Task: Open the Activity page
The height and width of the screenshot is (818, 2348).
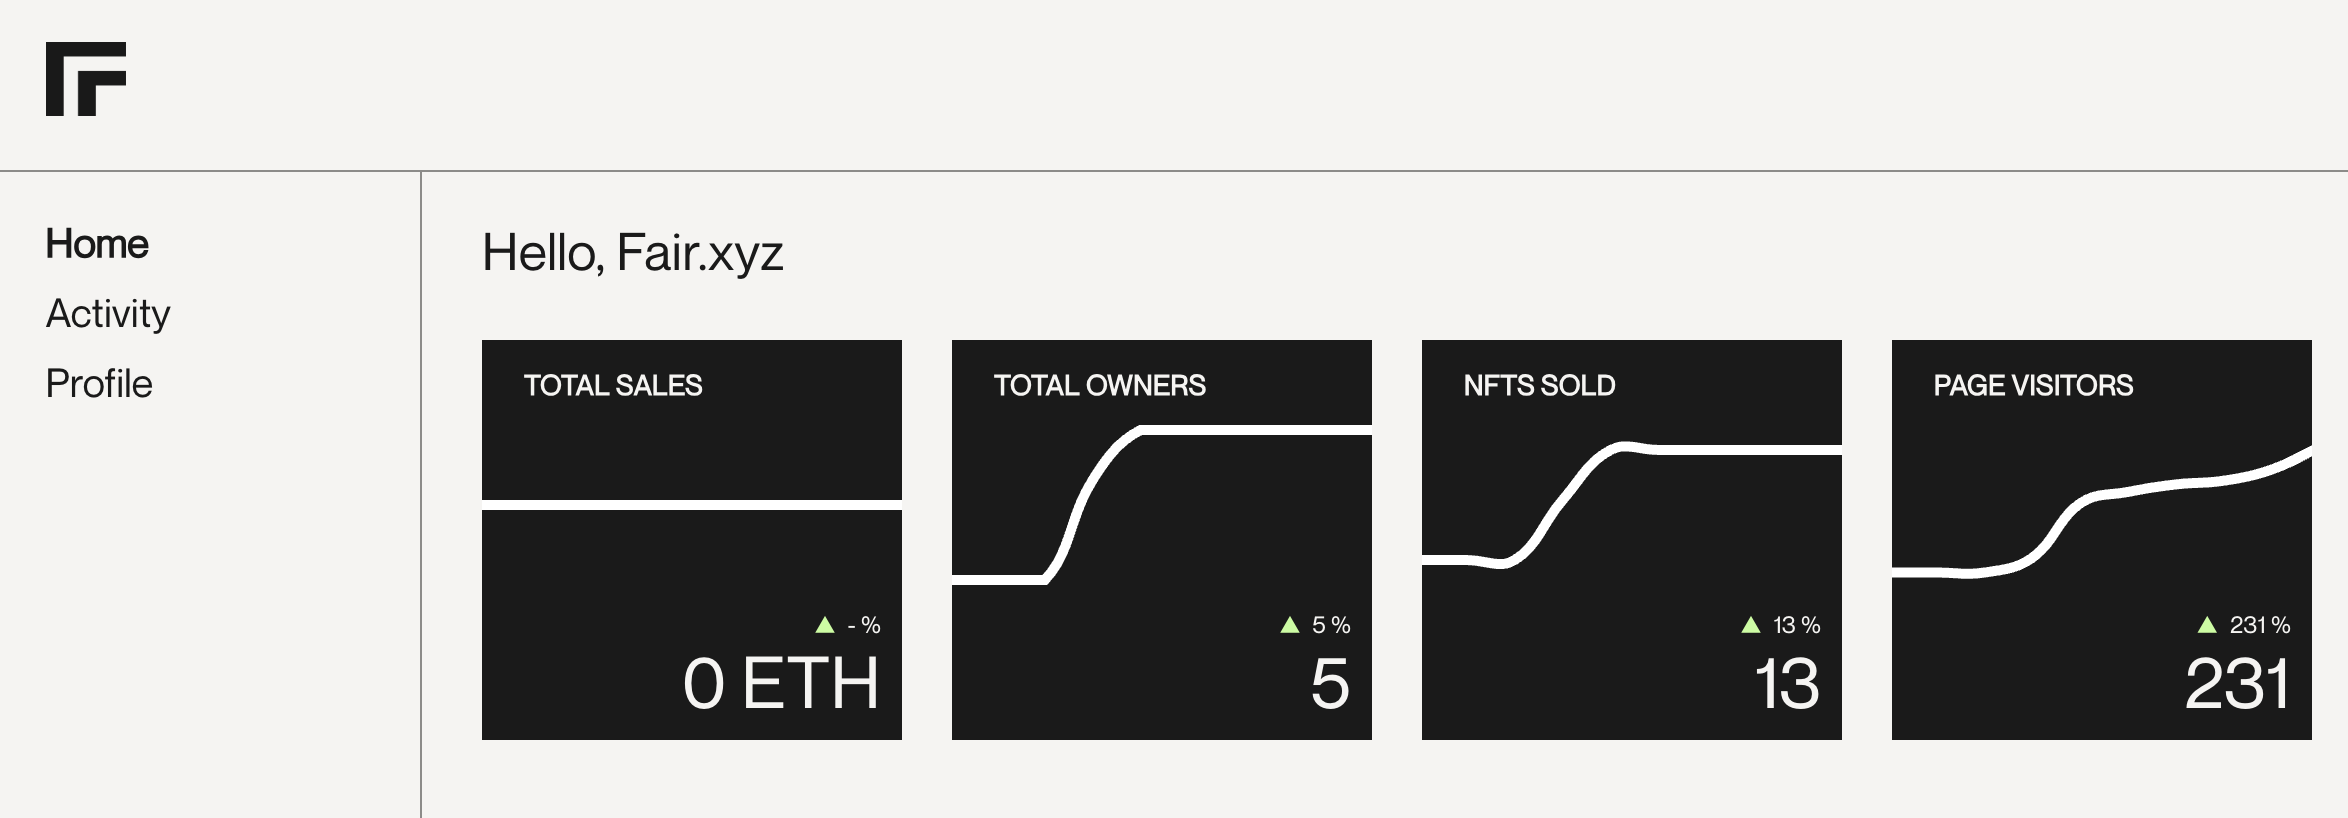Action: [x=108, y=314]
